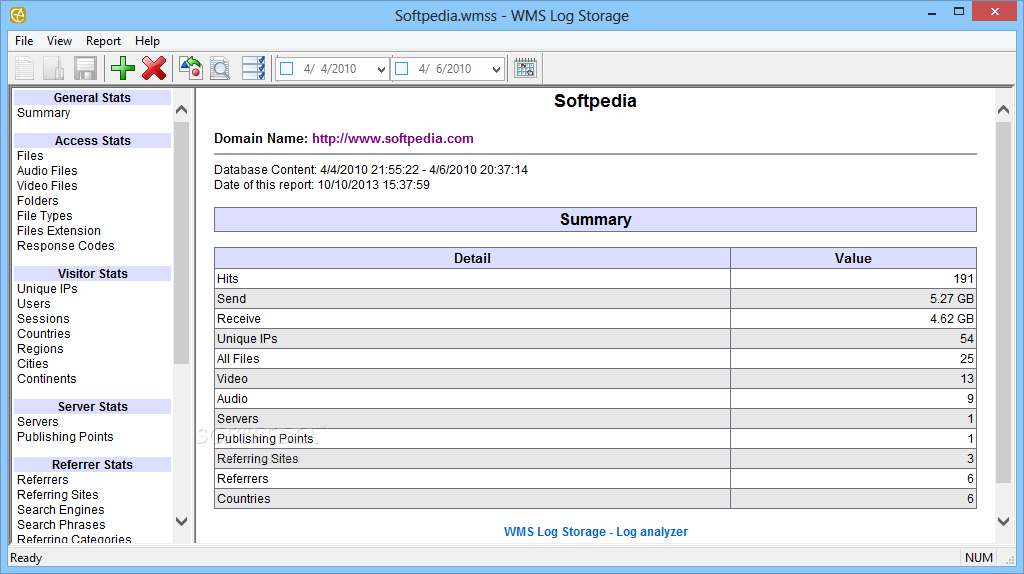This screenshot has width=1024, height=574.
Task: Open the Report menu
Action: pyautogui.click(x=103, y=40)
